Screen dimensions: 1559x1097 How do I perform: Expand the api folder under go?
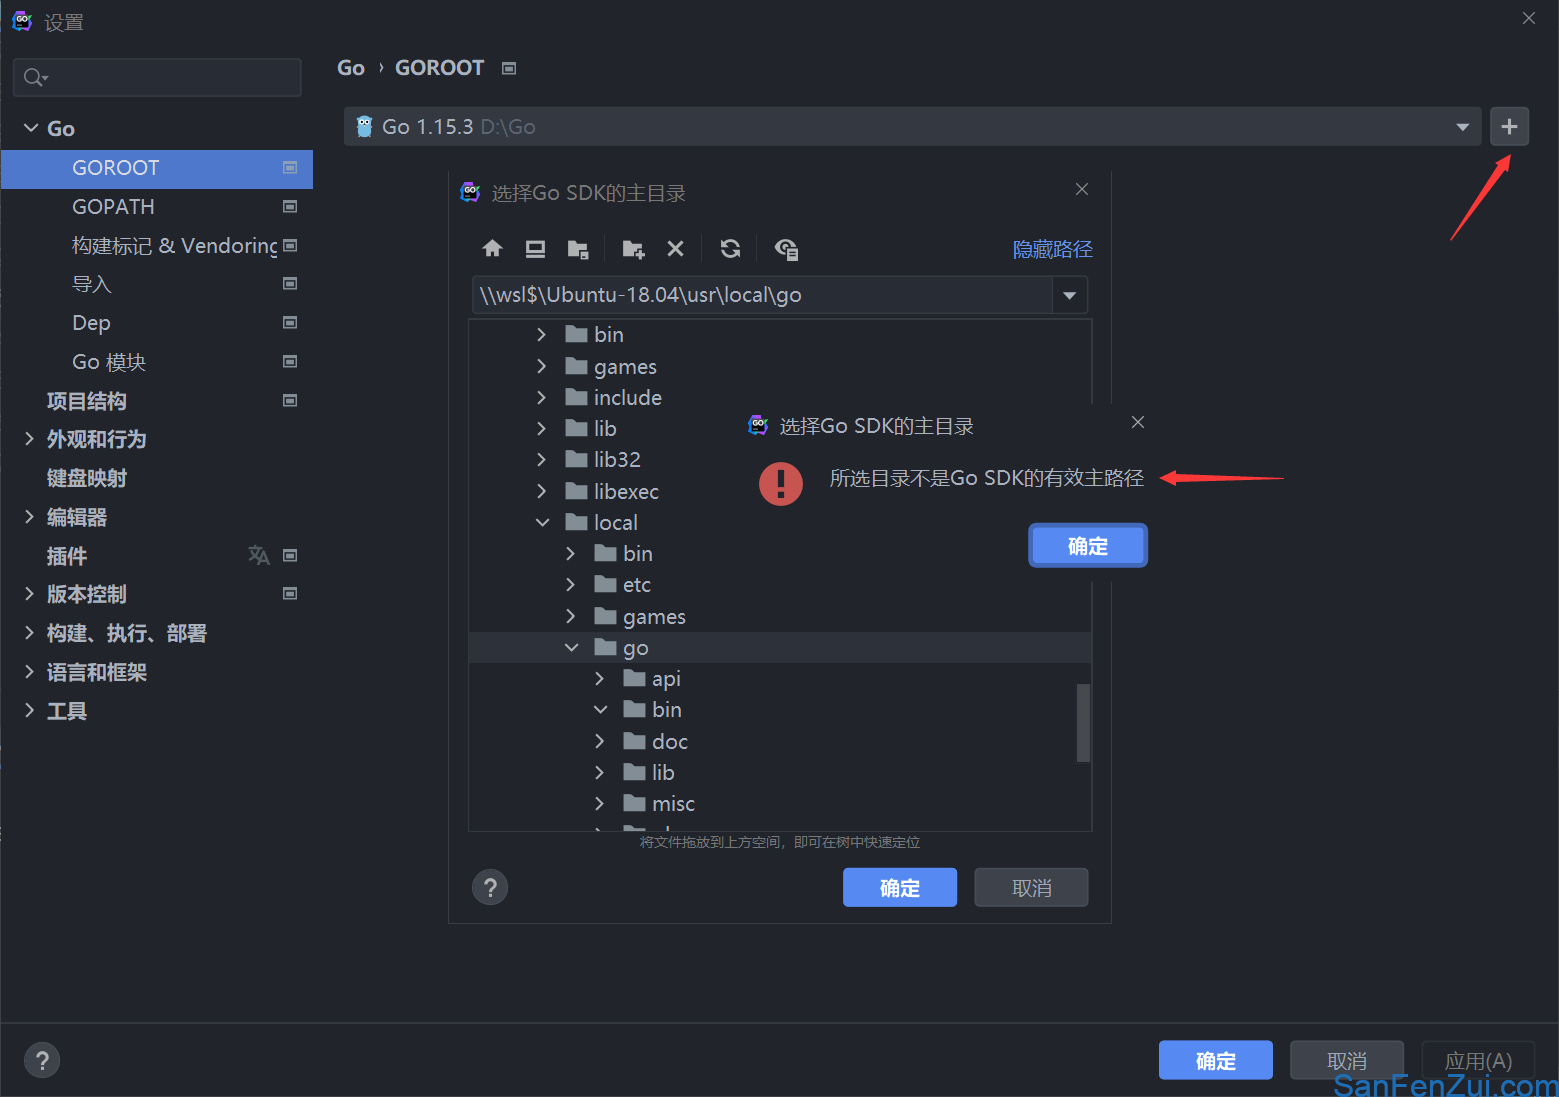600,679
